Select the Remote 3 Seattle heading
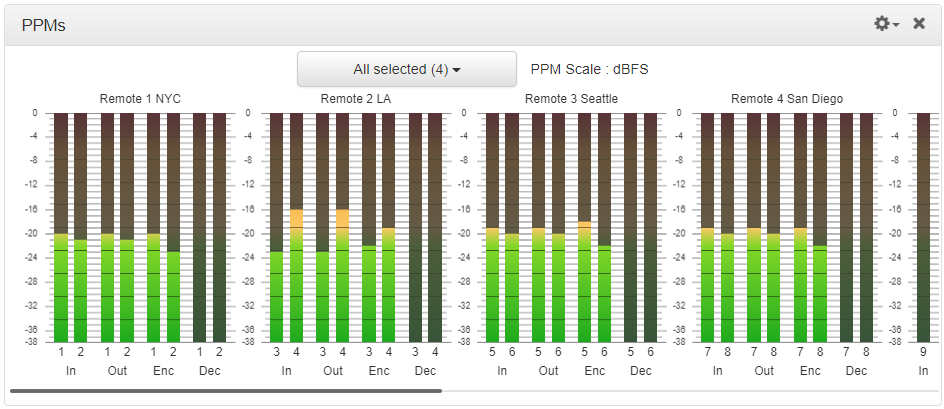This screenshot has width=944, height=409. (571, 99)
